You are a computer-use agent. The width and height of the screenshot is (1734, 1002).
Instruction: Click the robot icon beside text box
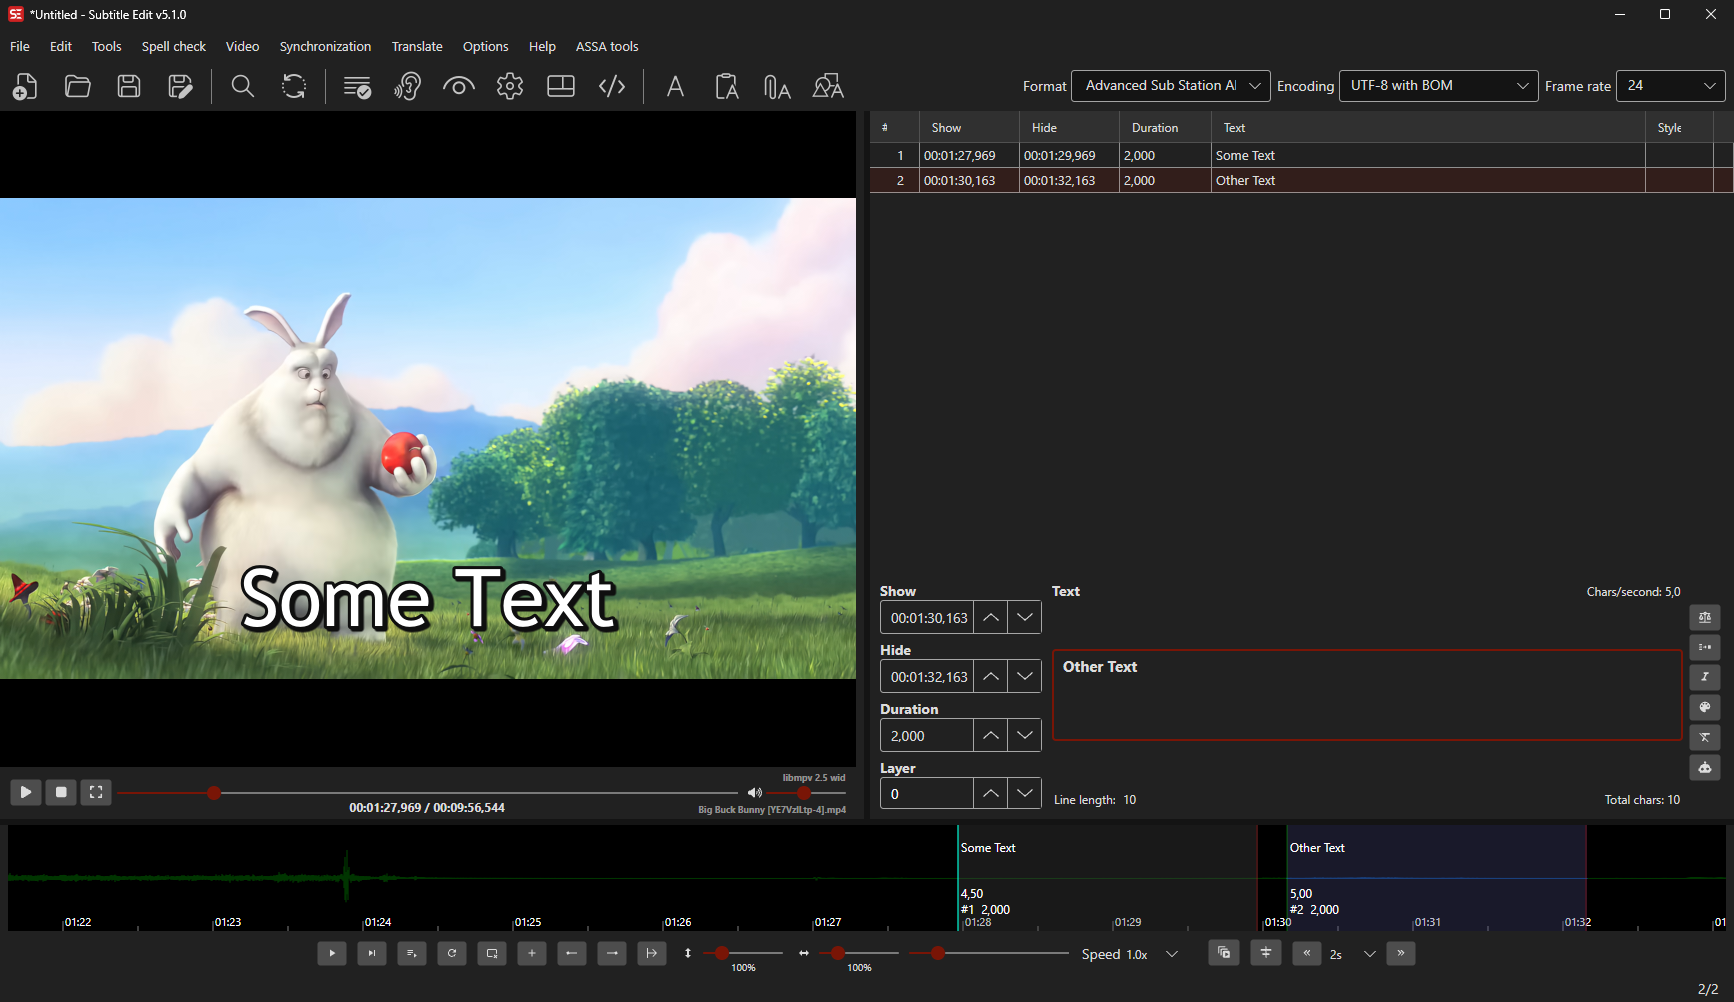(1705, 768)
